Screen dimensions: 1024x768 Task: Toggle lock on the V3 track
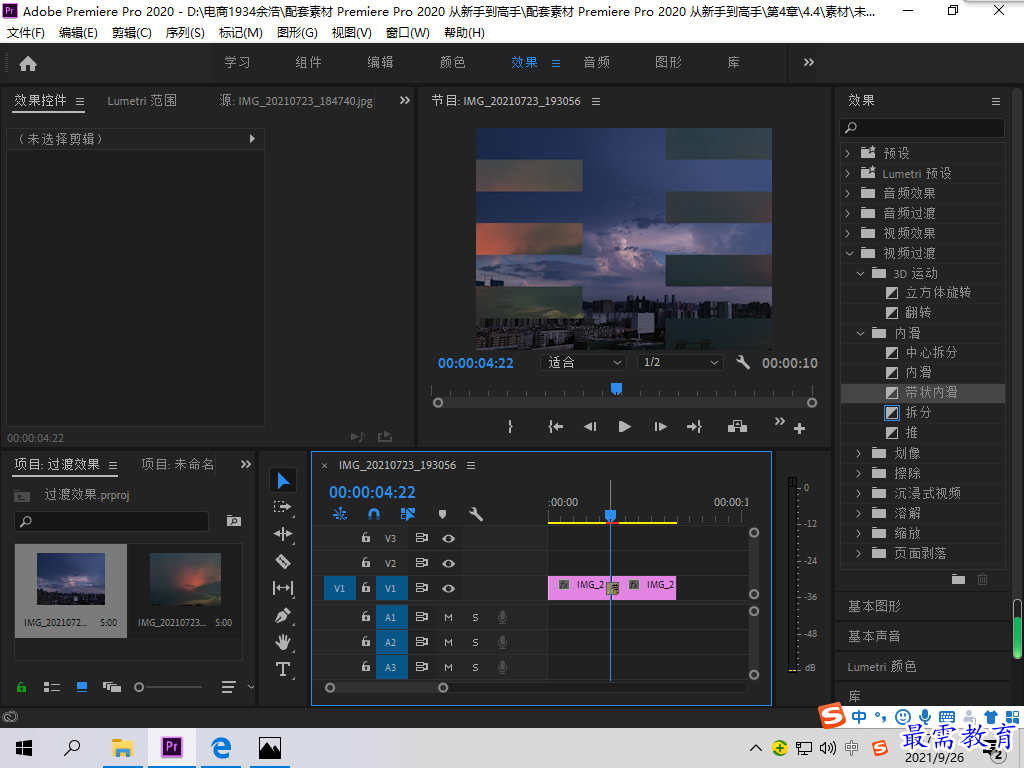coord(366,537)
